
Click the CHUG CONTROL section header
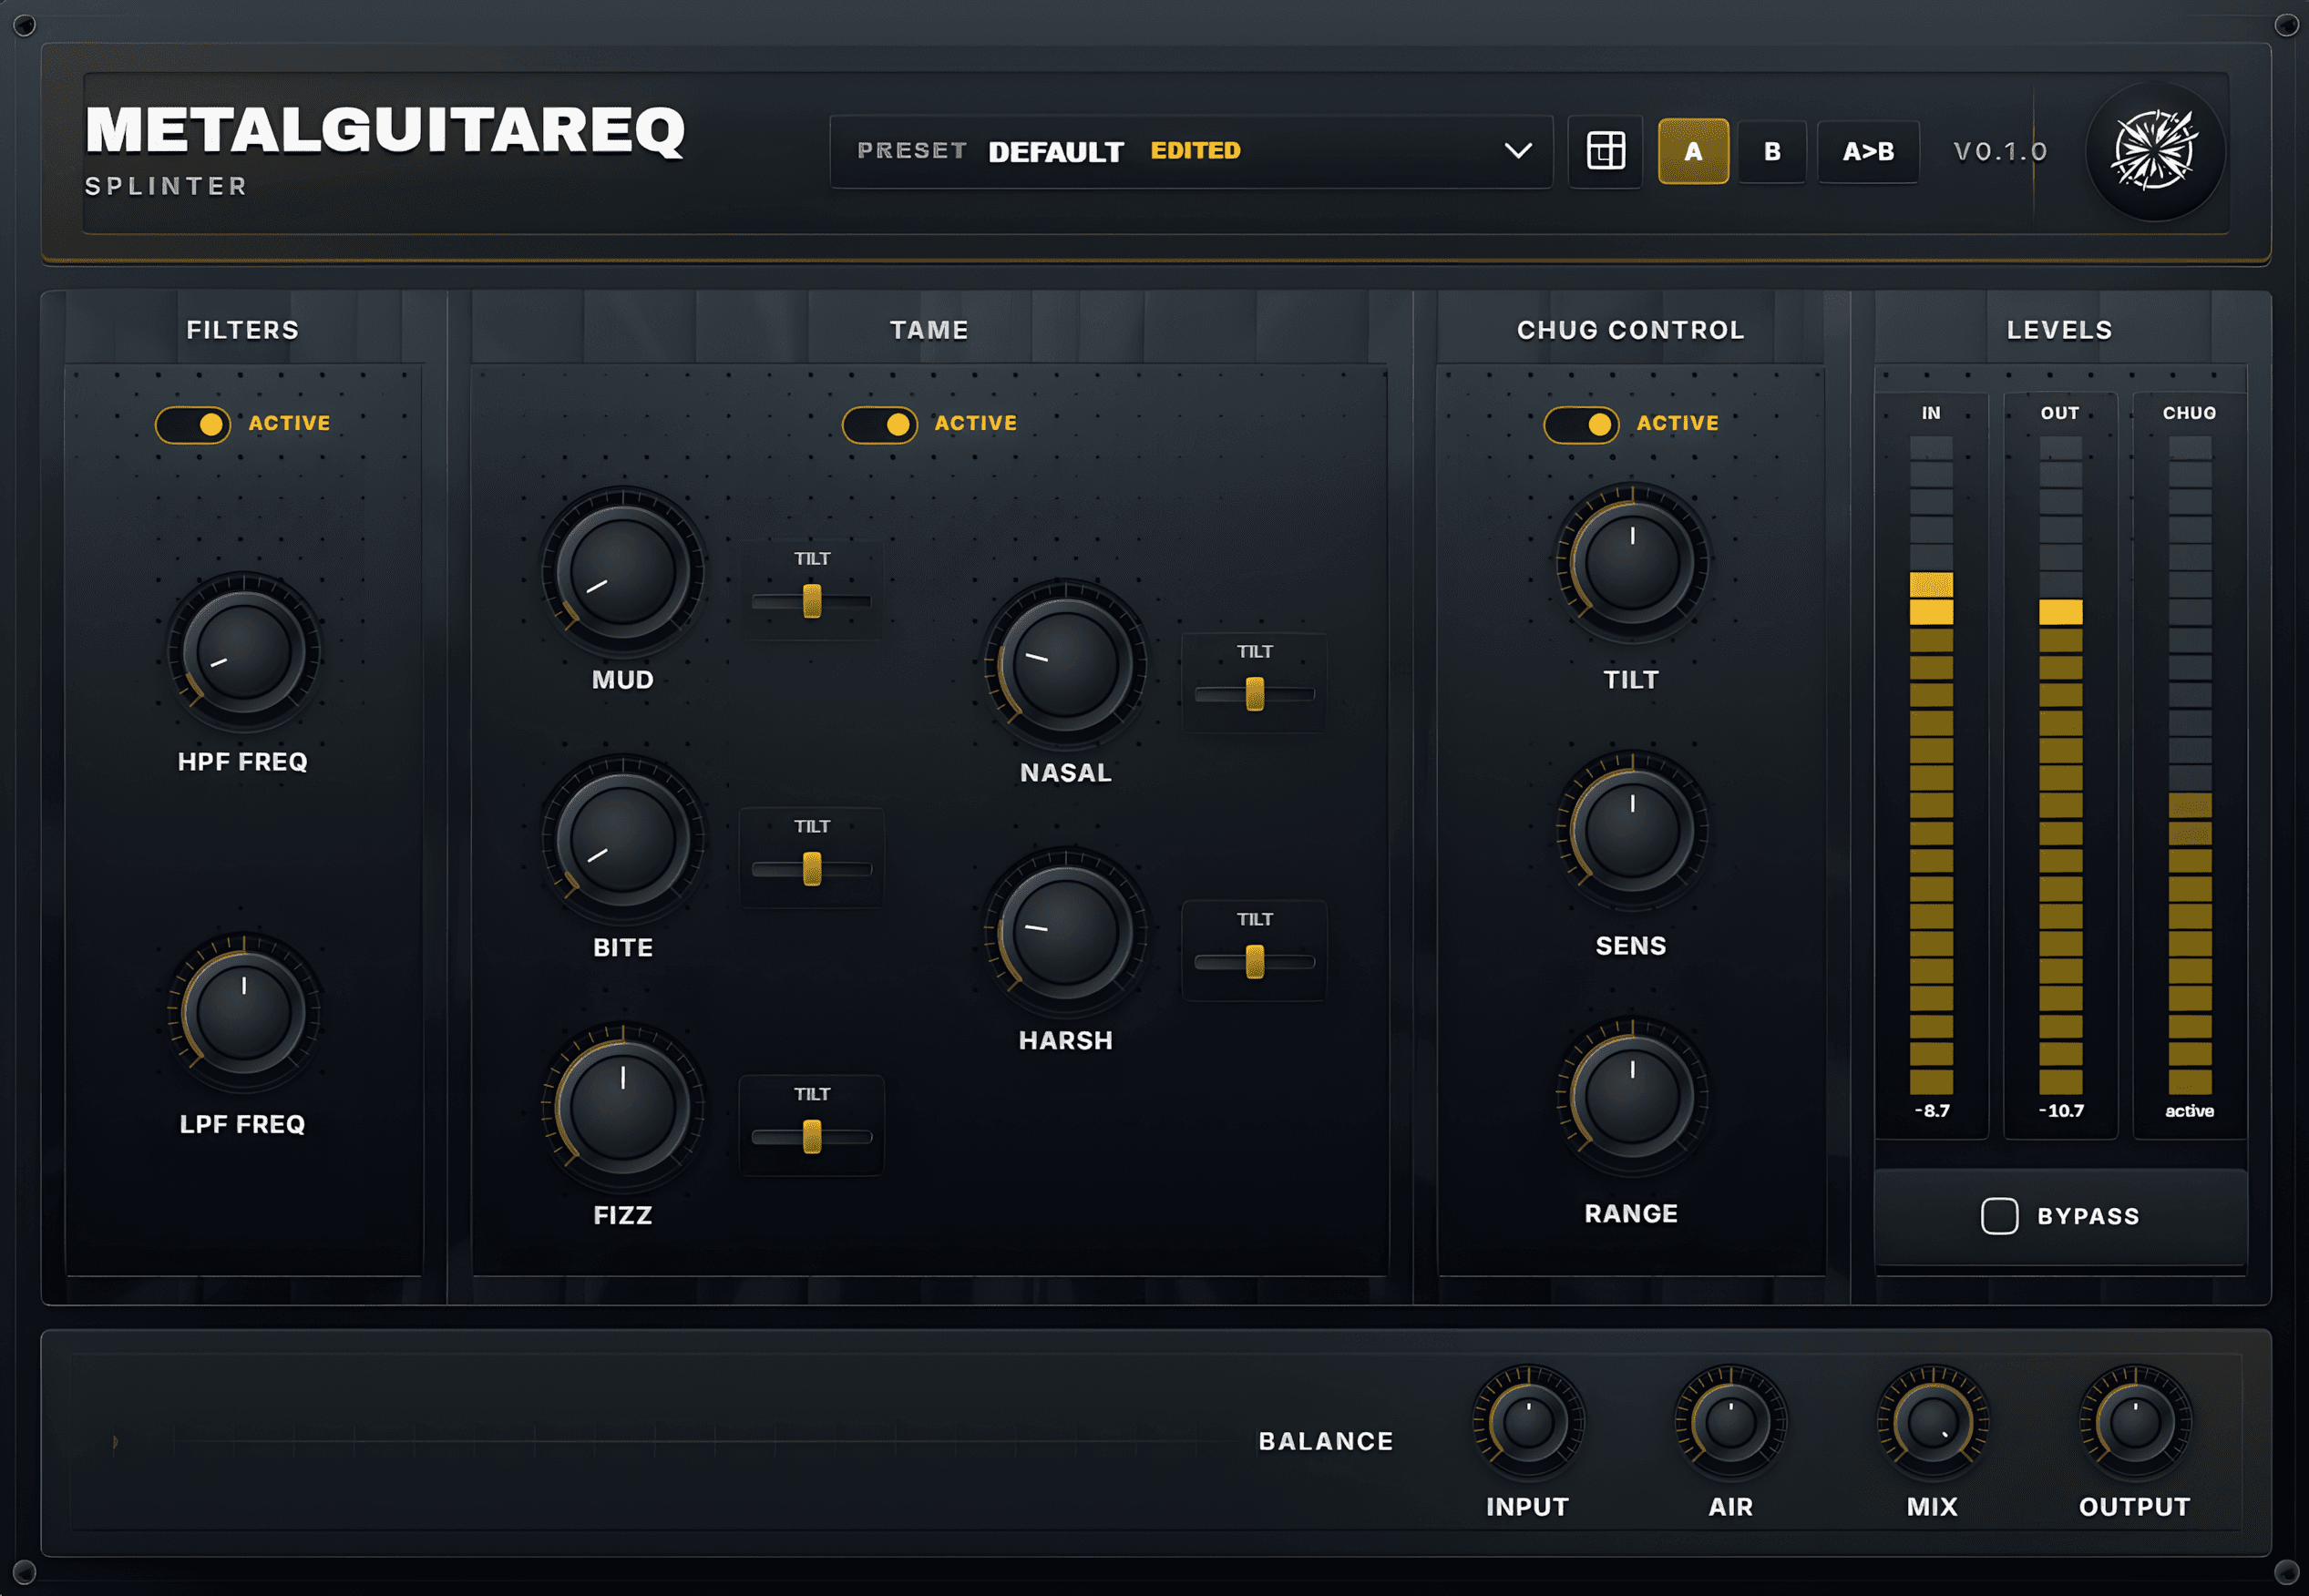click(1630, 330)
